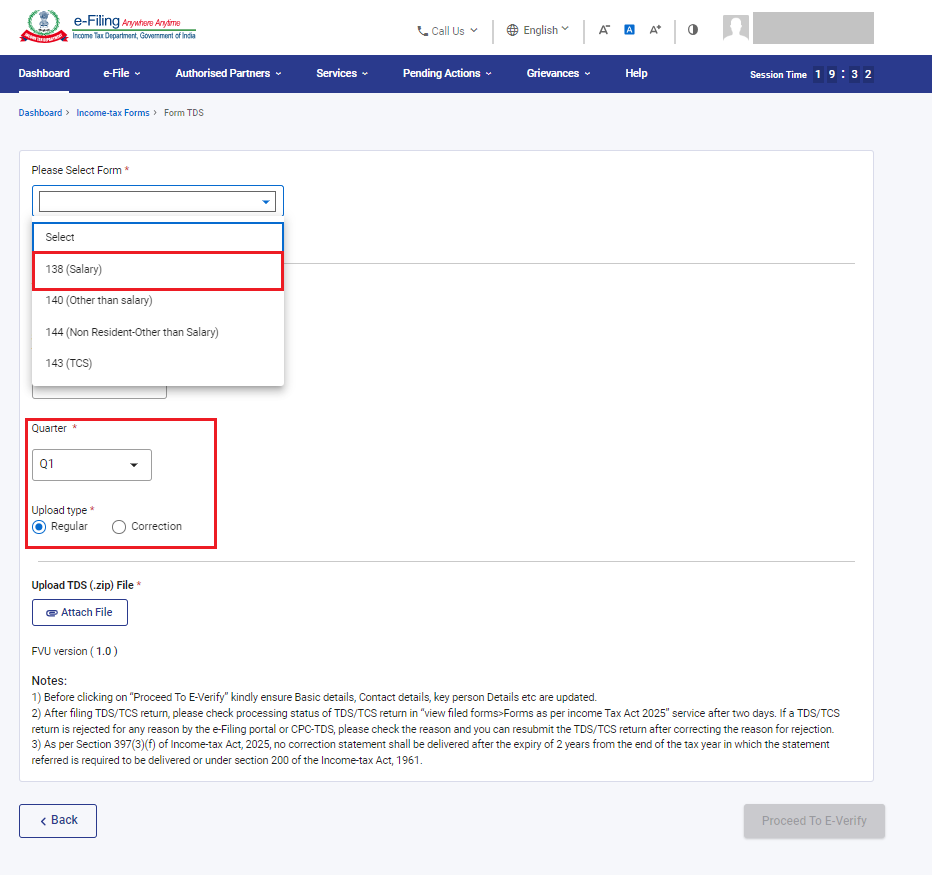Click the e-Filing portal logo
Image resolution: width=932 pixels, height=875 pixels.
point(108,27)
